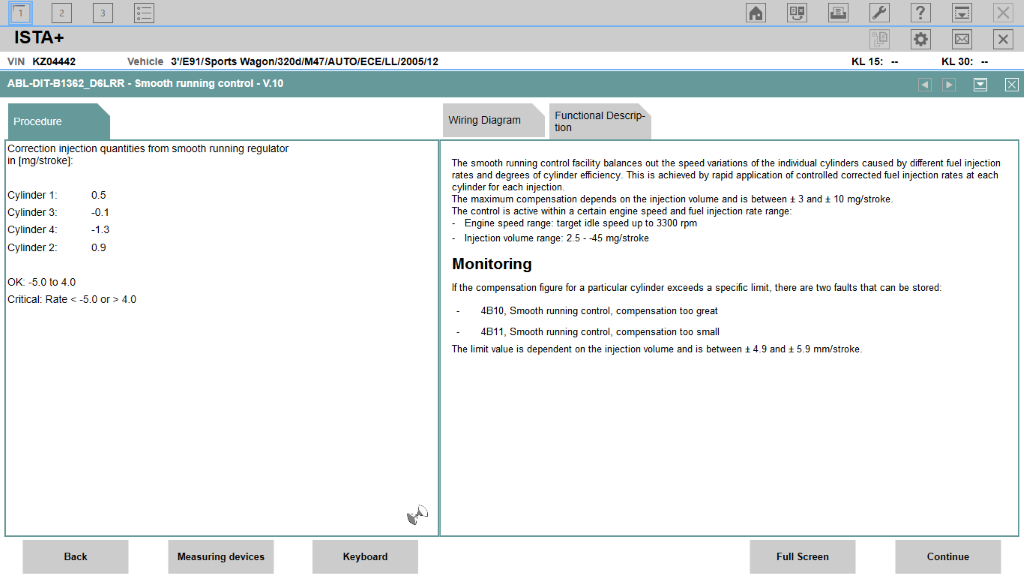The height and width of the screenshot is (576, 1024).
Task: Switch to session tab 3
Action: tap(103, 13)
